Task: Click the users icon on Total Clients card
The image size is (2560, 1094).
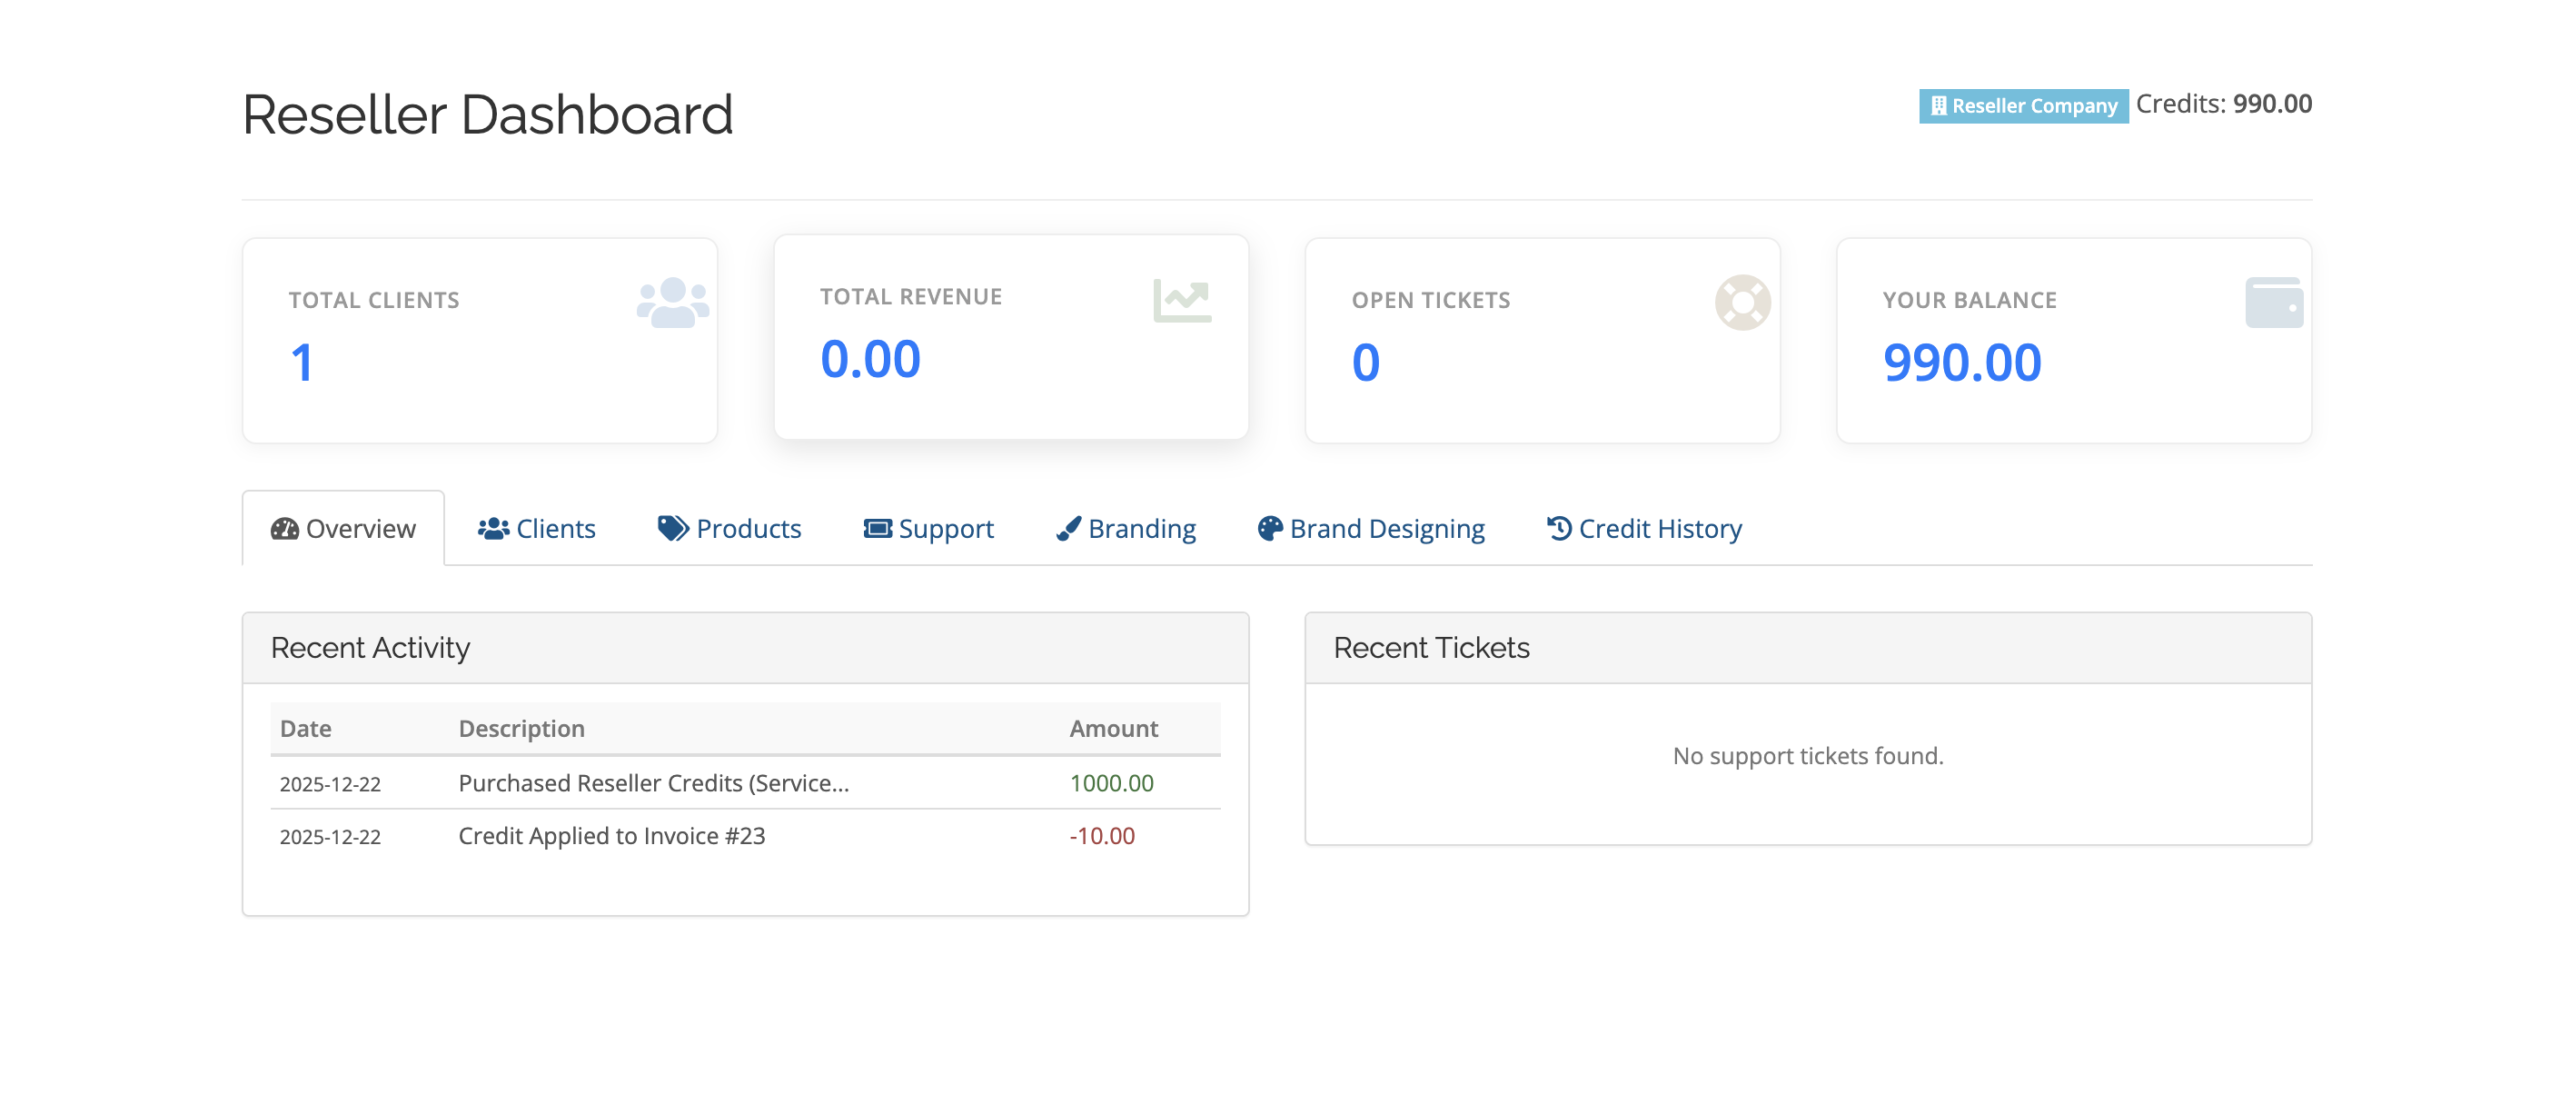Action: coord(672,302)
